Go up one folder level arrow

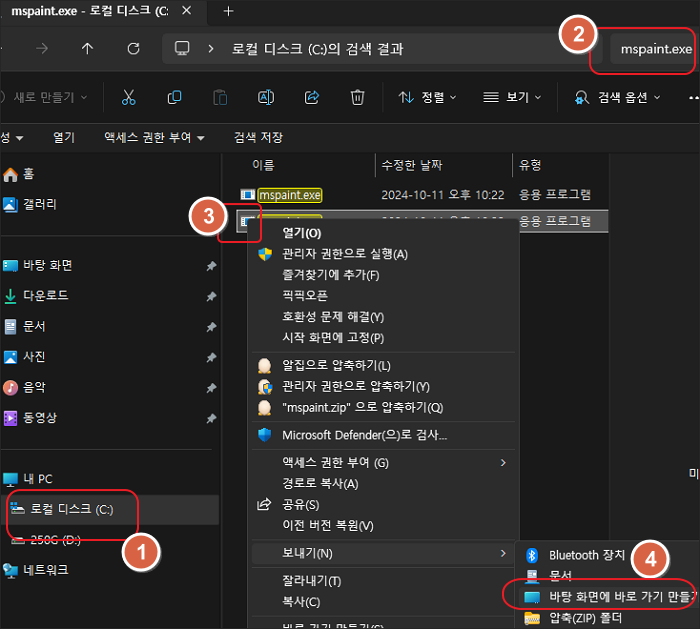click(88, 48)
